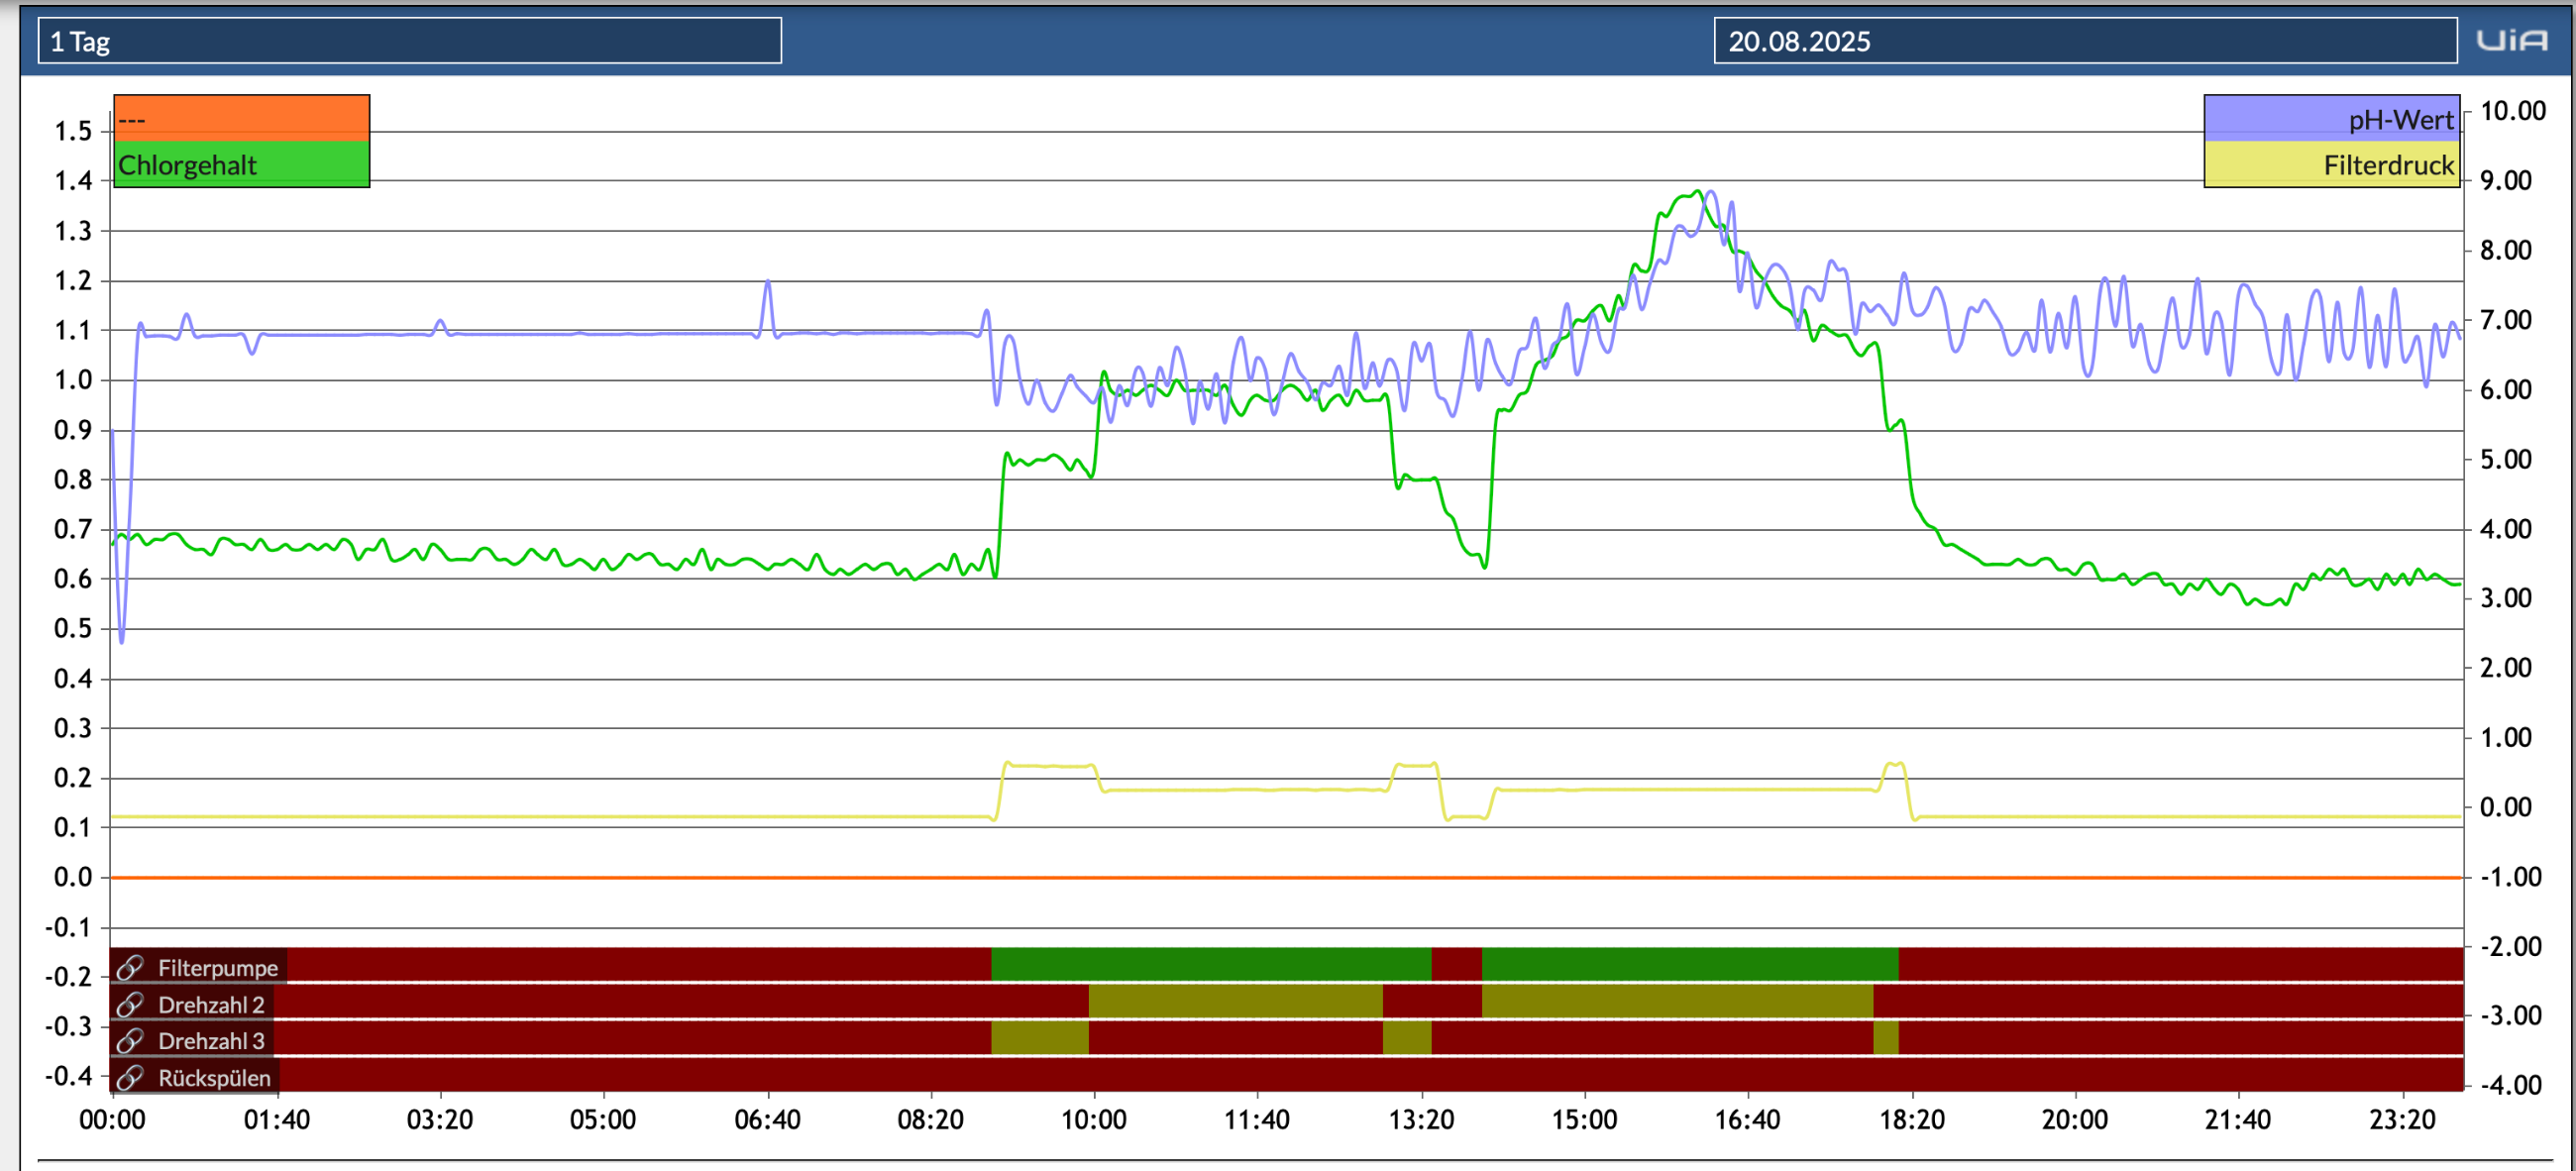
Task: Click the 16:40 time axis marker
Action: pos(1747,1119)
